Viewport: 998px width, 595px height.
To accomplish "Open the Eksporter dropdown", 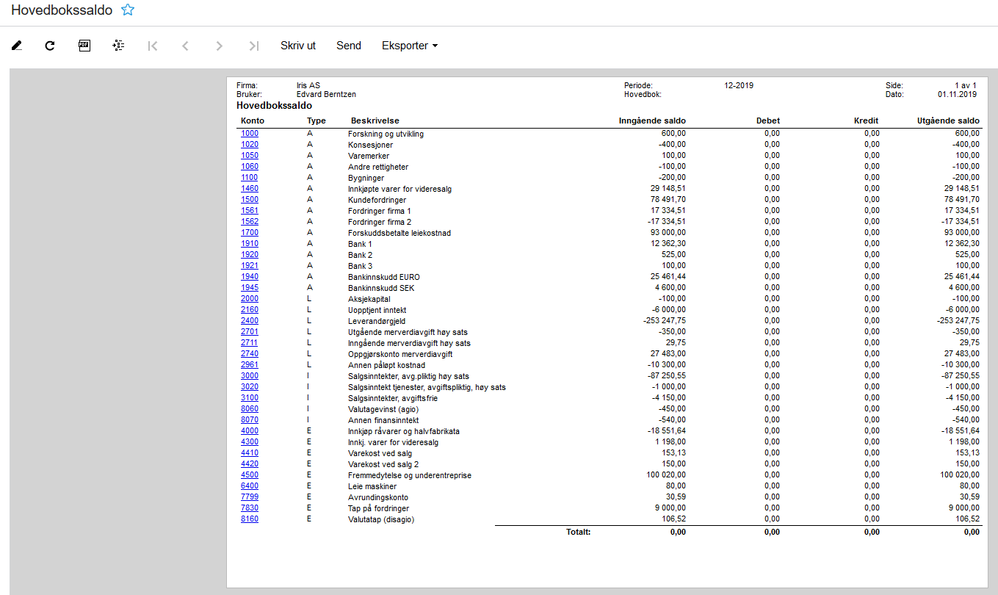I will coord(409,46).
